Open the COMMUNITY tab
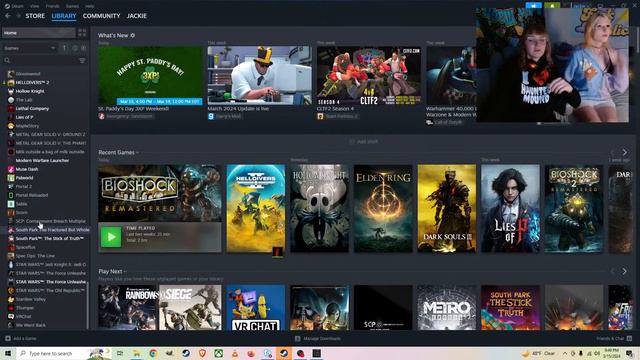Image resolution: width=640 pixels, height=360 pixels. click(101, 16)
